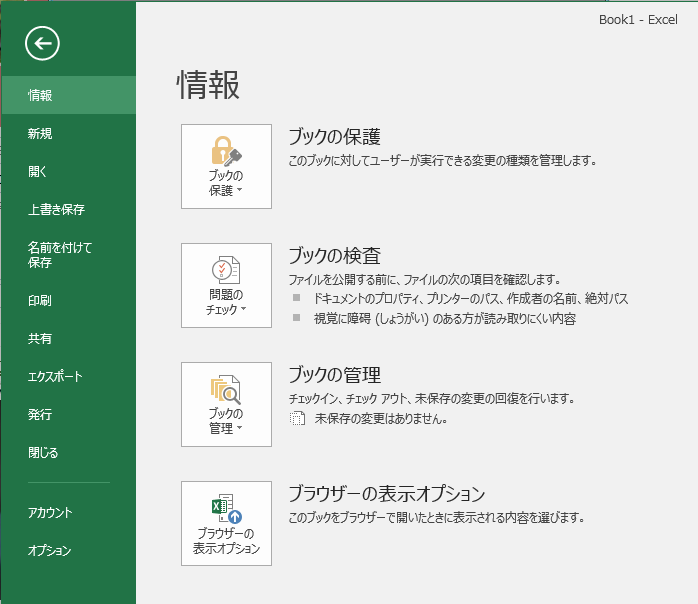Click the back arrow to exit backstage
Viewport: 698px width, 604px height.
42,43
